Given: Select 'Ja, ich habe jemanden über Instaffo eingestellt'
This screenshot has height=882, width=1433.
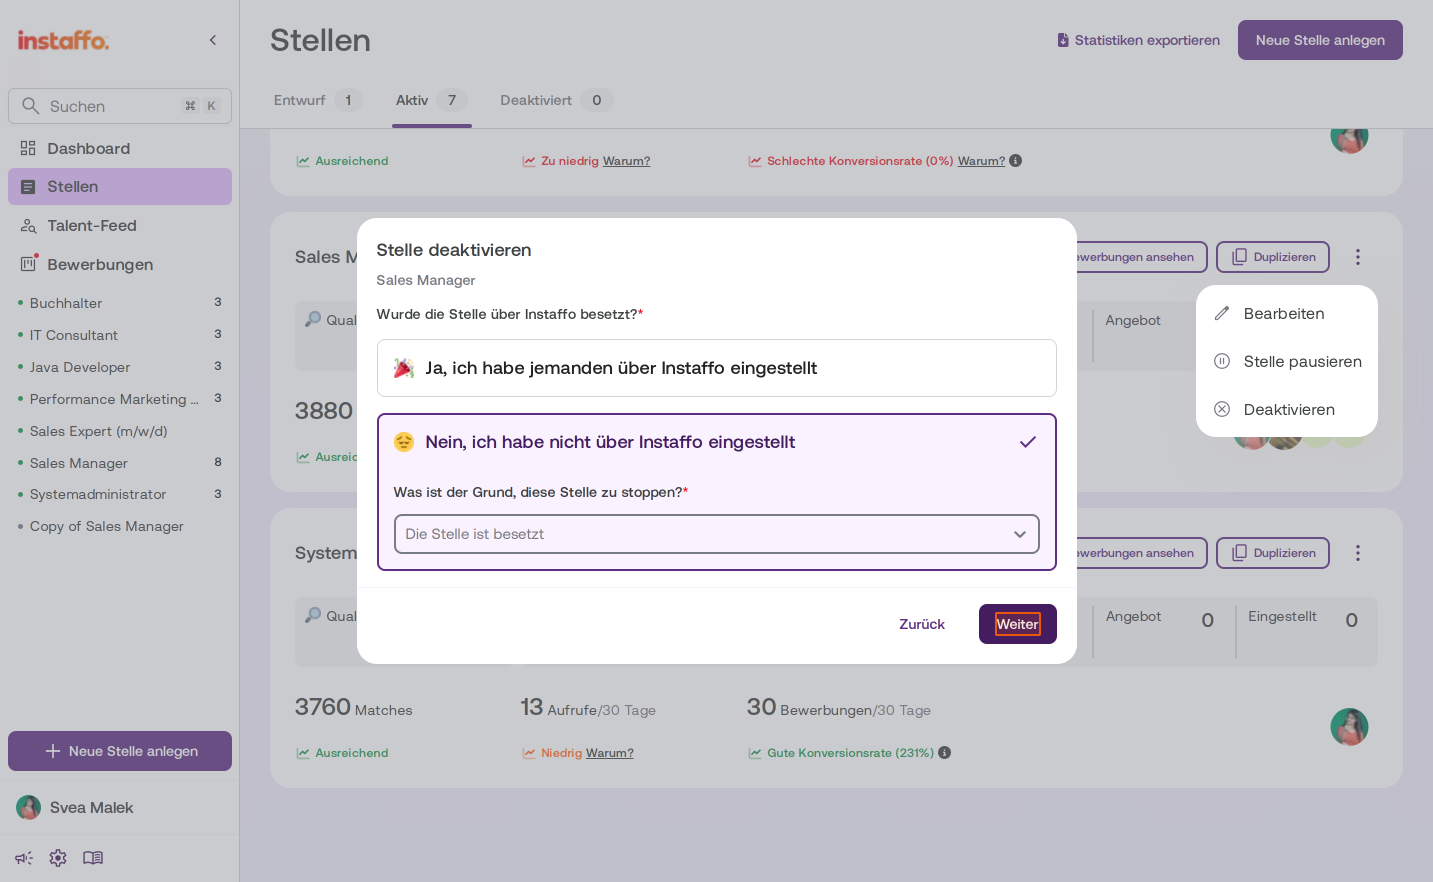Looking at the screenshot, I should [717, 368].
